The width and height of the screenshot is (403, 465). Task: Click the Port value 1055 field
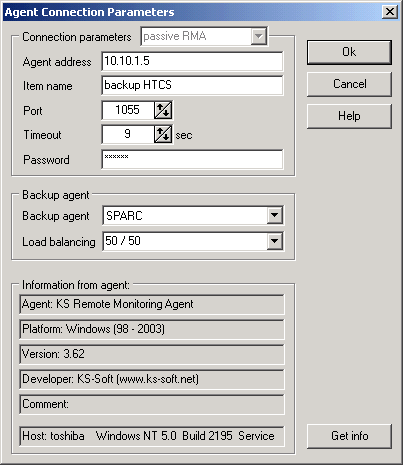[128, 110]
